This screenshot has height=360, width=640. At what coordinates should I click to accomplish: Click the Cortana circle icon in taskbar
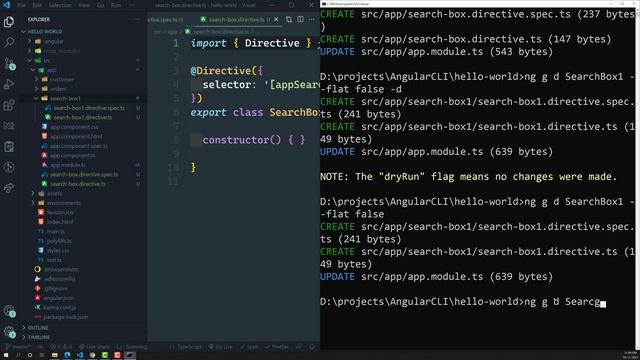[30, 355]
